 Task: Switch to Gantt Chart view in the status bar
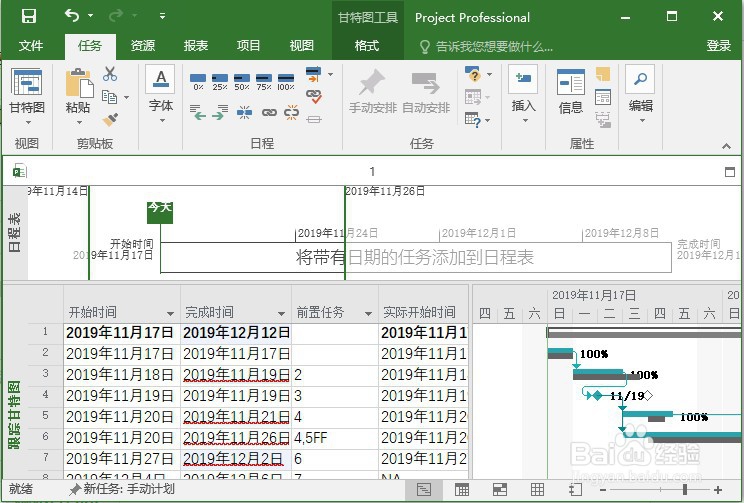[x=424, y=490]
